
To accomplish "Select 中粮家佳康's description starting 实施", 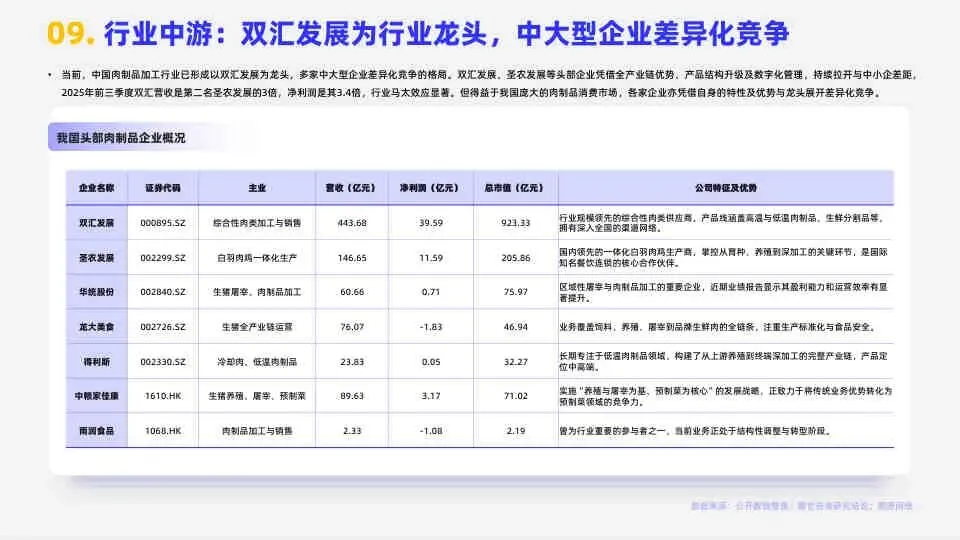I will tap(726, 396).
